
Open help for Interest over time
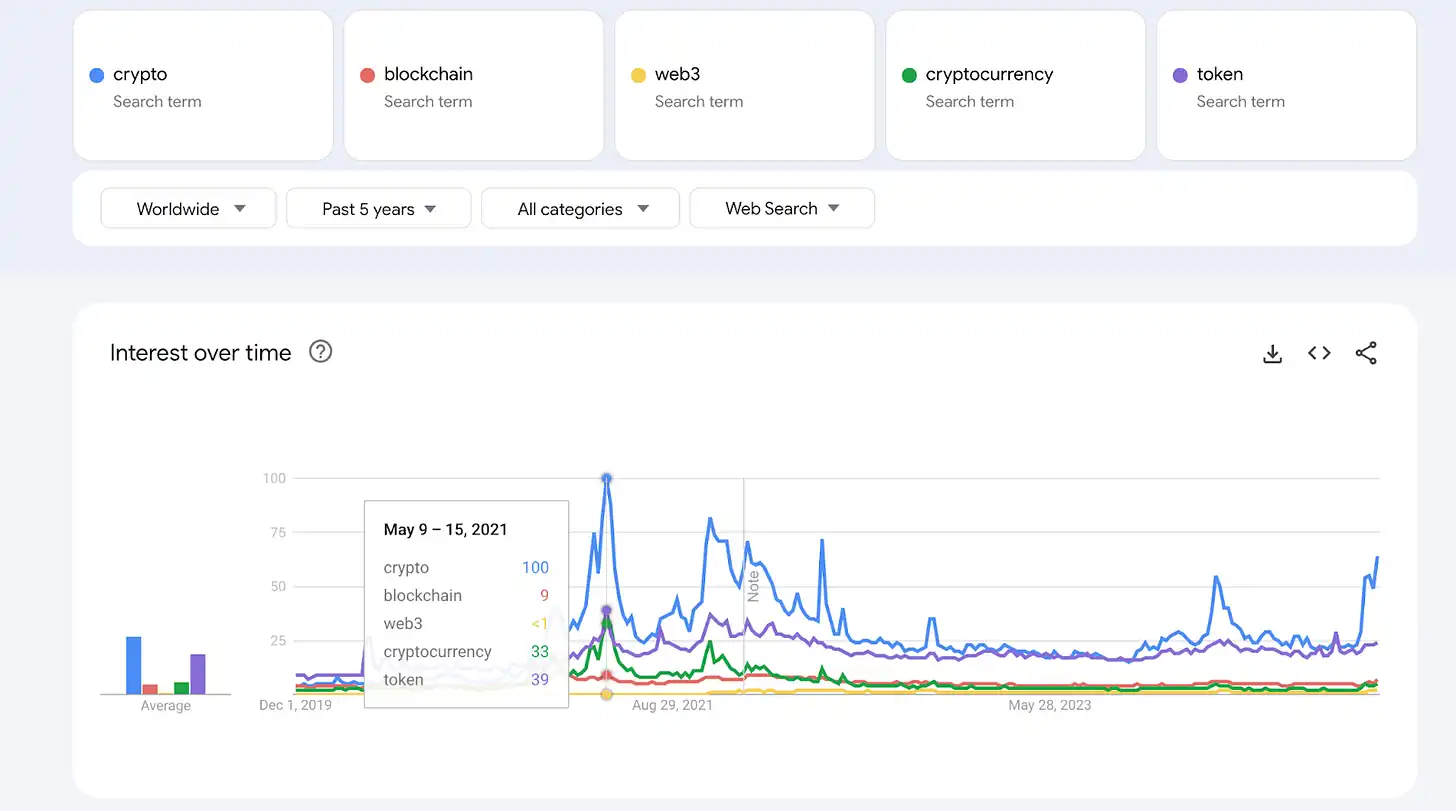coord(320,352)
